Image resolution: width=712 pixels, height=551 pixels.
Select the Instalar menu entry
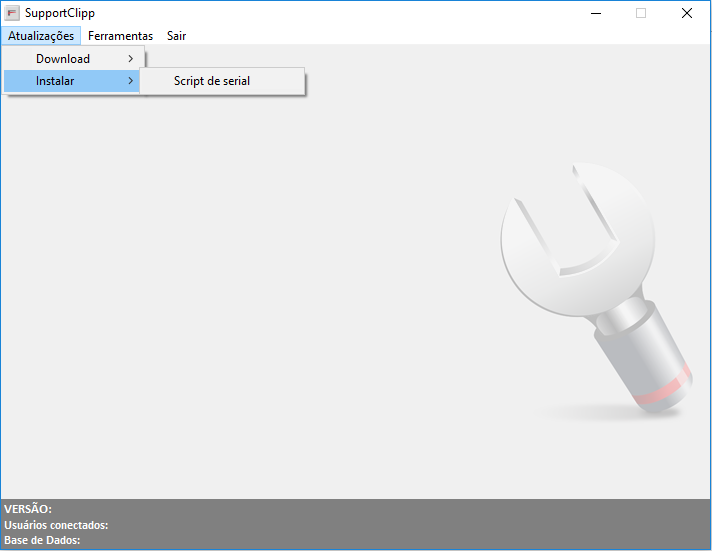point(55,81)
